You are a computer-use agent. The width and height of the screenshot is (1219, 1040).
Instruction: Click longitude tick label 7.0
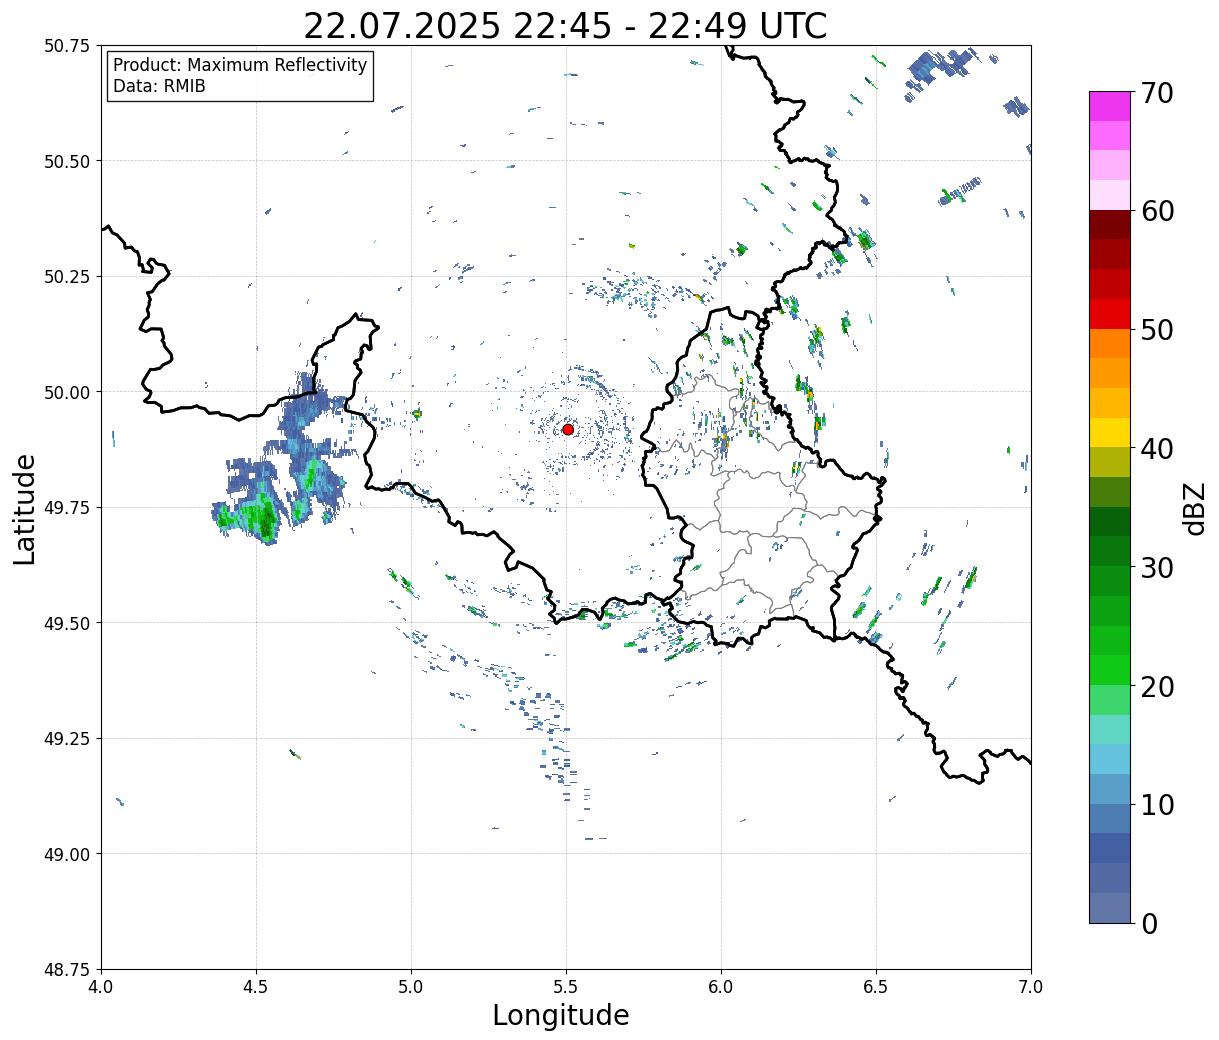[x=1031, y=987]
